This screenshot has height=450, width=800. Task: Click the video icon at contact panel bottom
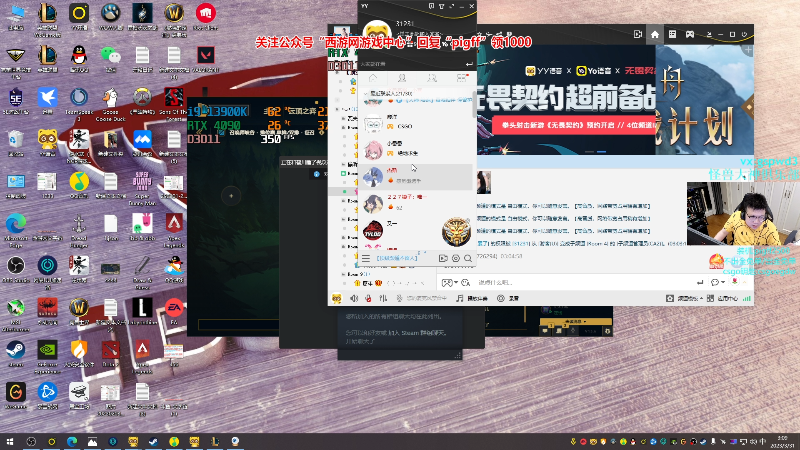[443, 259]
